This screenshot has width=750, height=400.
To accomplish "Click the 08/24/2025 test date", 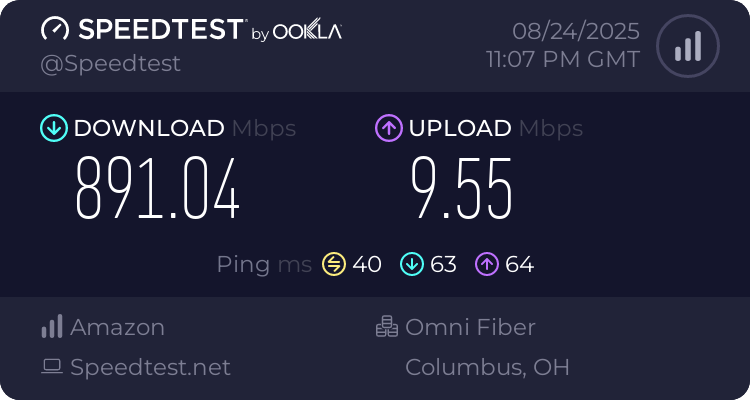I will (x=575, y=30).
